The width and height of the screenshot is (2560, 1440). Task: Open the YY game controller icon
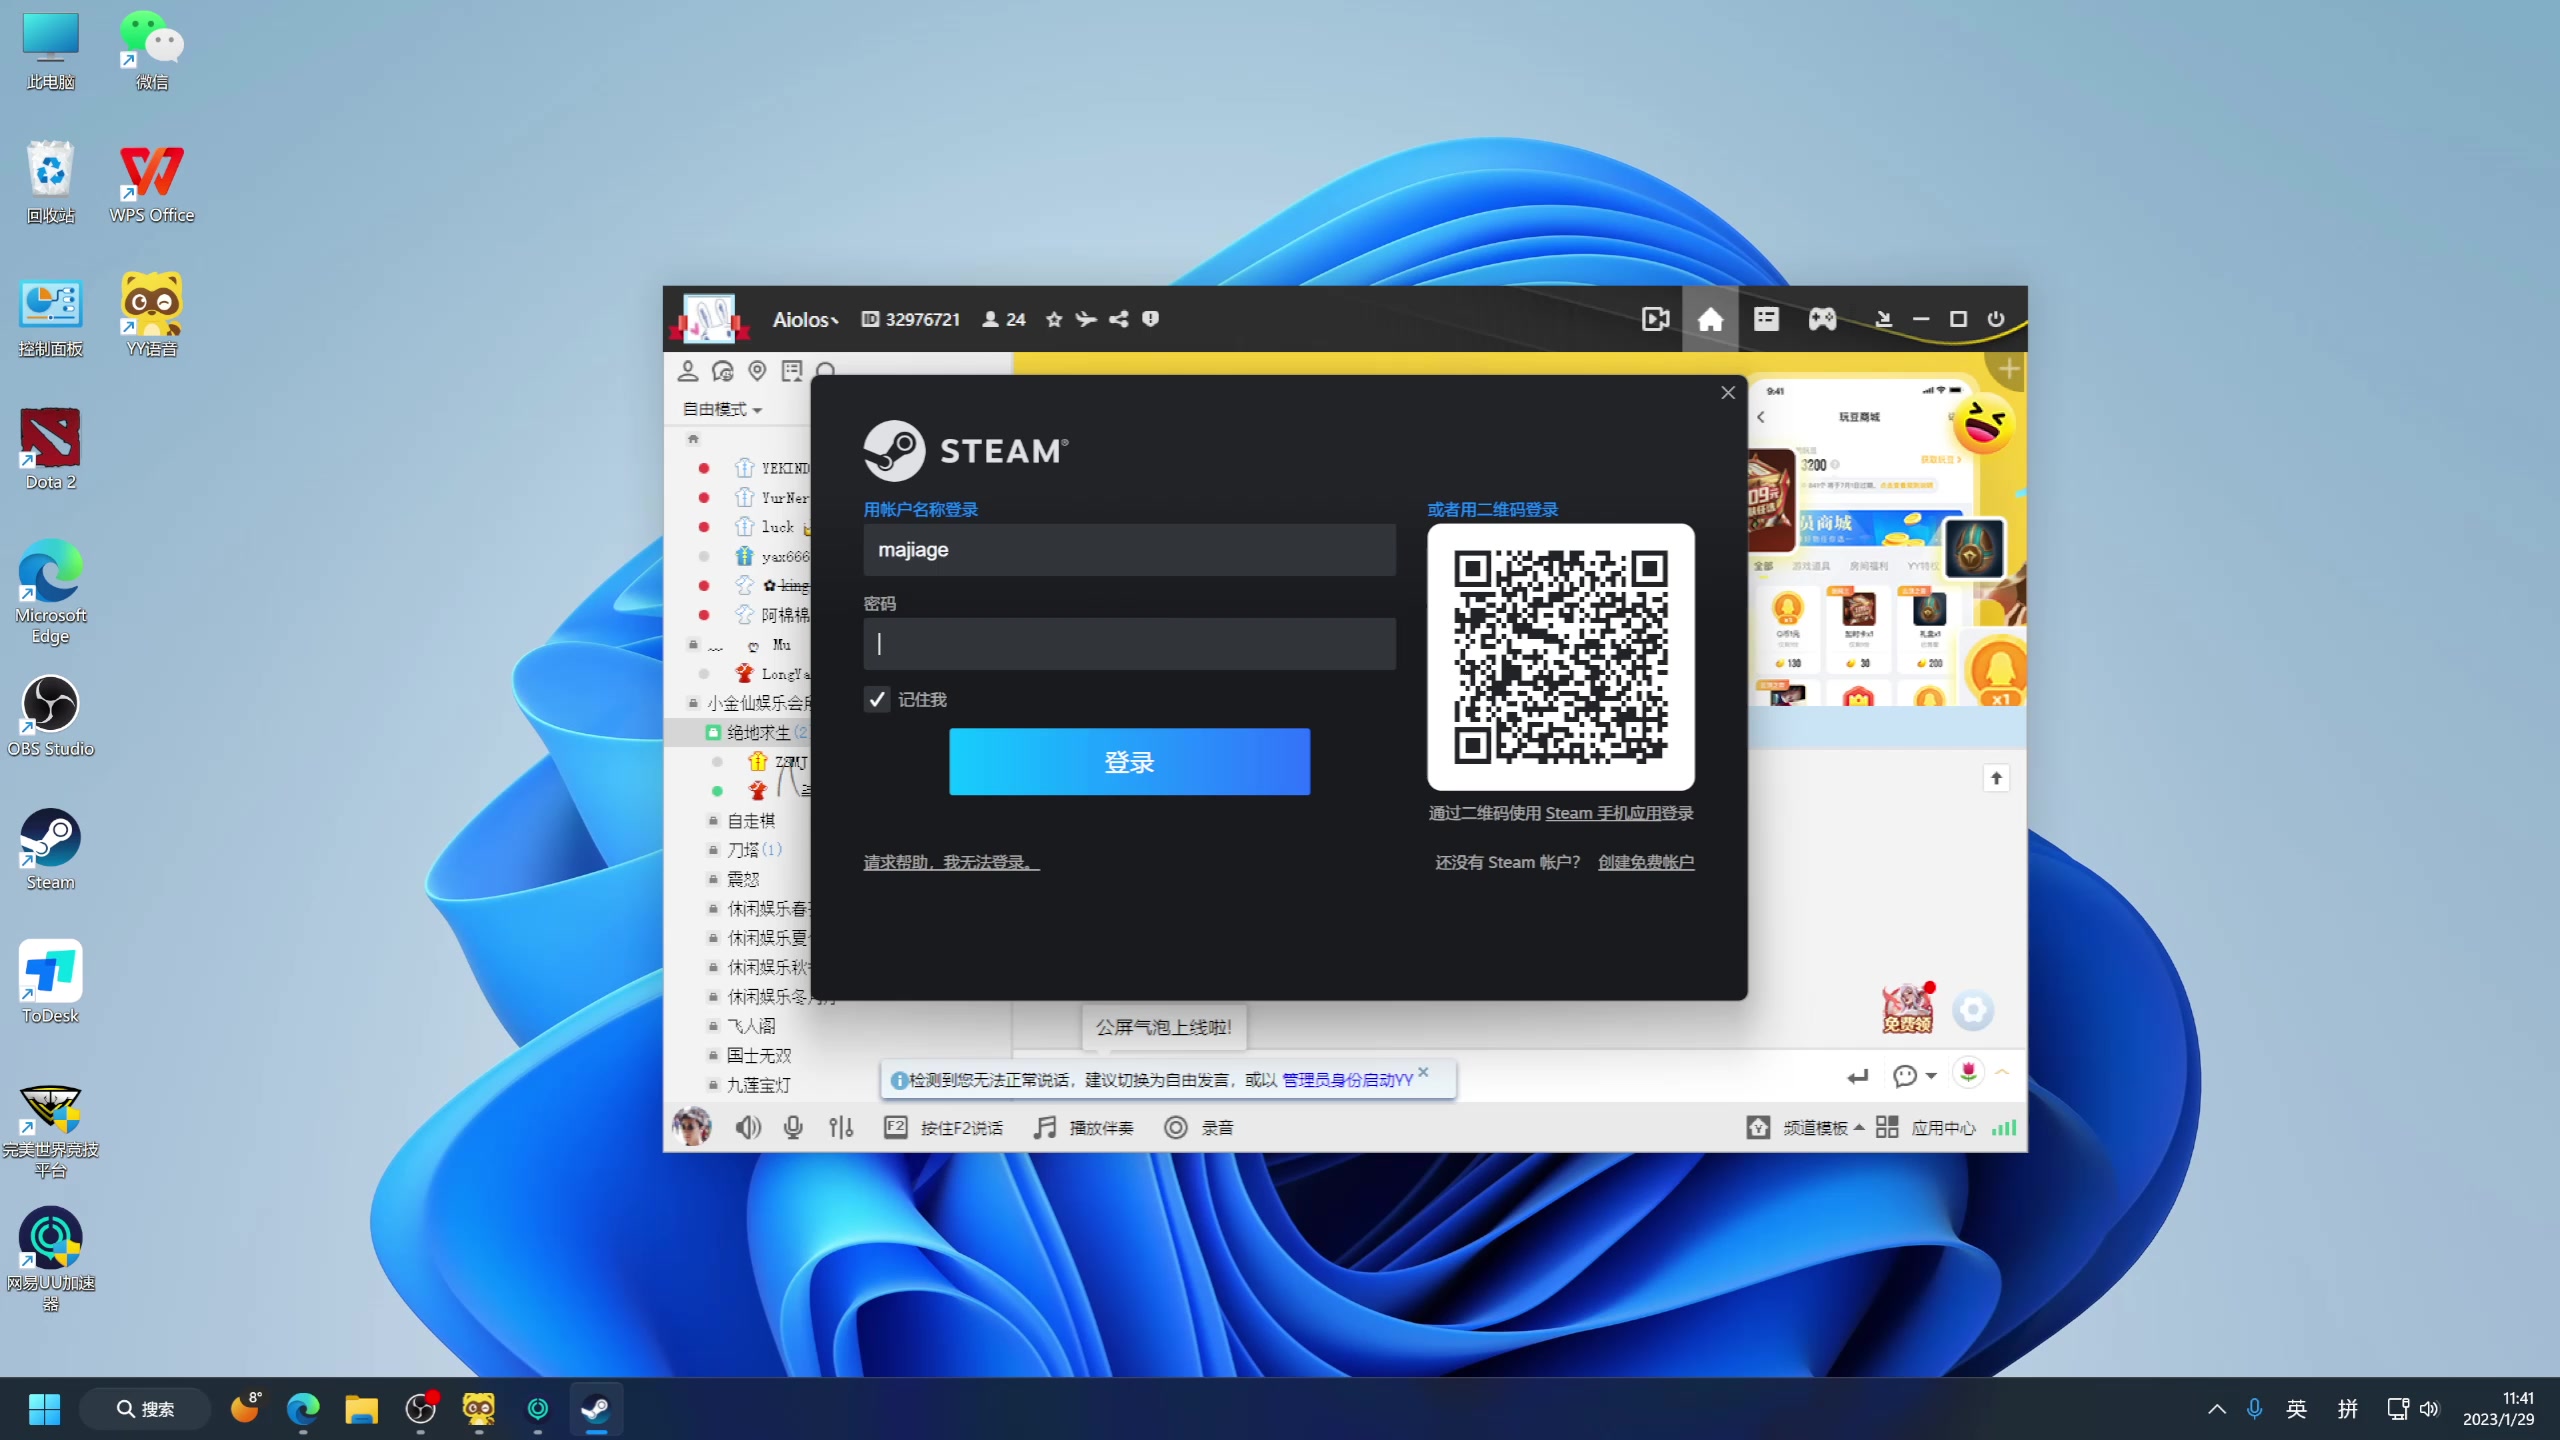click(x=1822, y=319)
